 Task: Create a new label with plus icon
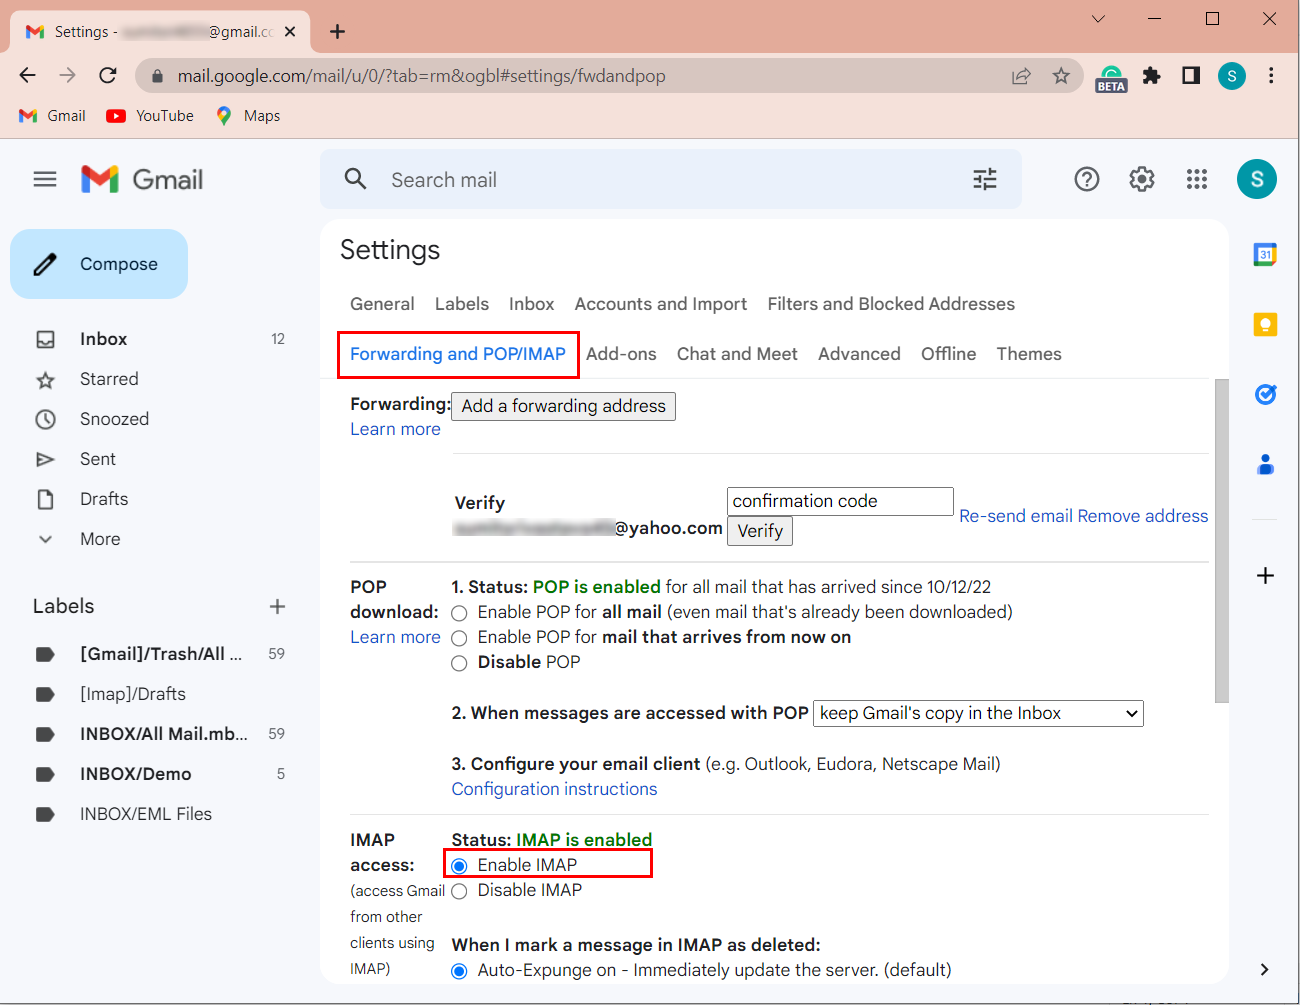tap(277, 606)
